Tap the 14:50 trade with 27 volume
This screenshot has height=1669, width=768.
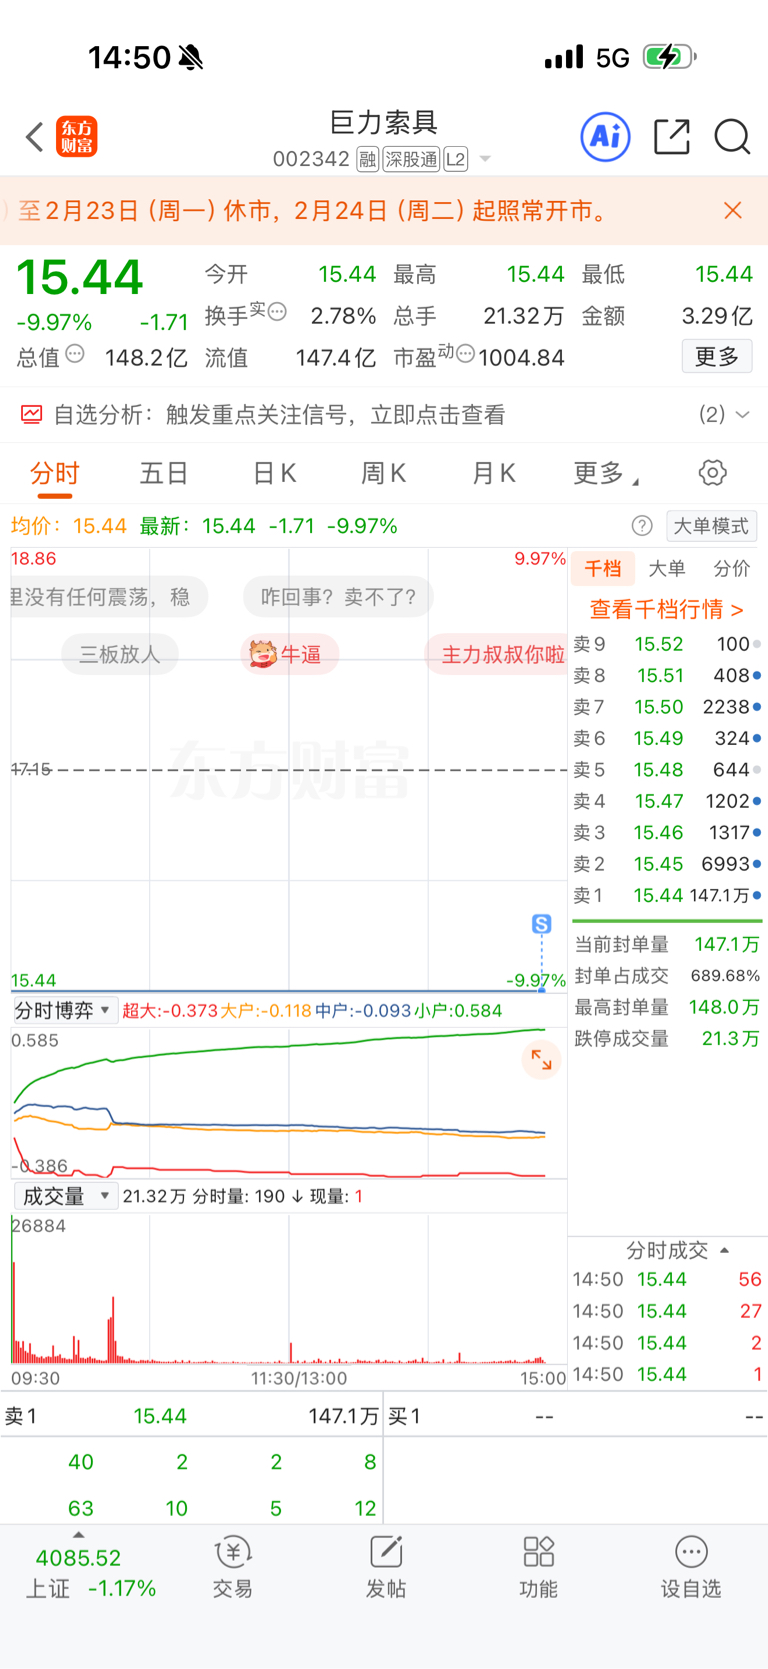pyautogui.click(x=667, y=1311)
